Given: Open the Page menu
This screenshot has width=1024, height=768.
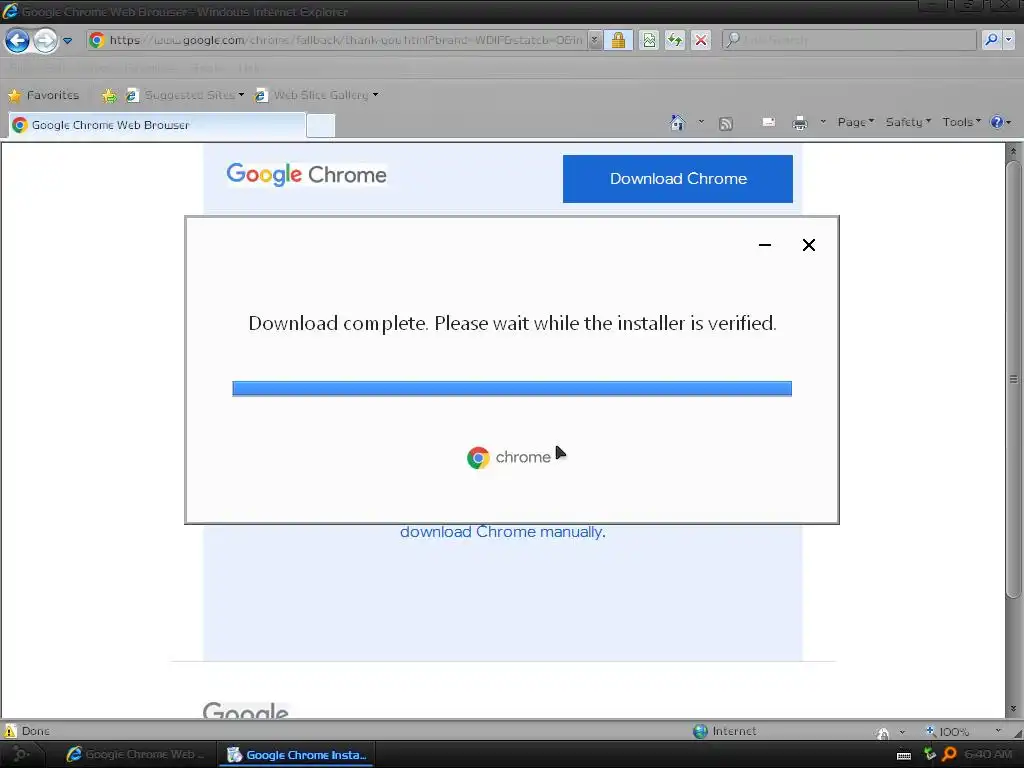Looking at the screenshot, I should pyautogui.click(x=856, y=122).
